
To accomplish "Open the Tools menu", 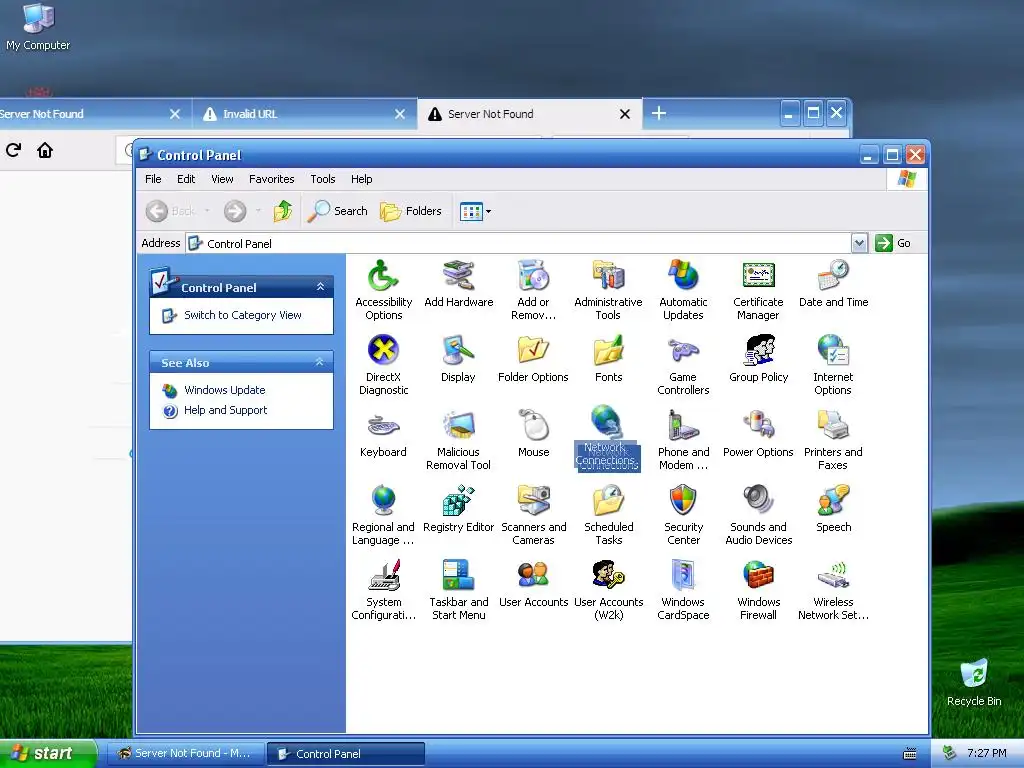I will pyautogui.click(x=323, y=179).
